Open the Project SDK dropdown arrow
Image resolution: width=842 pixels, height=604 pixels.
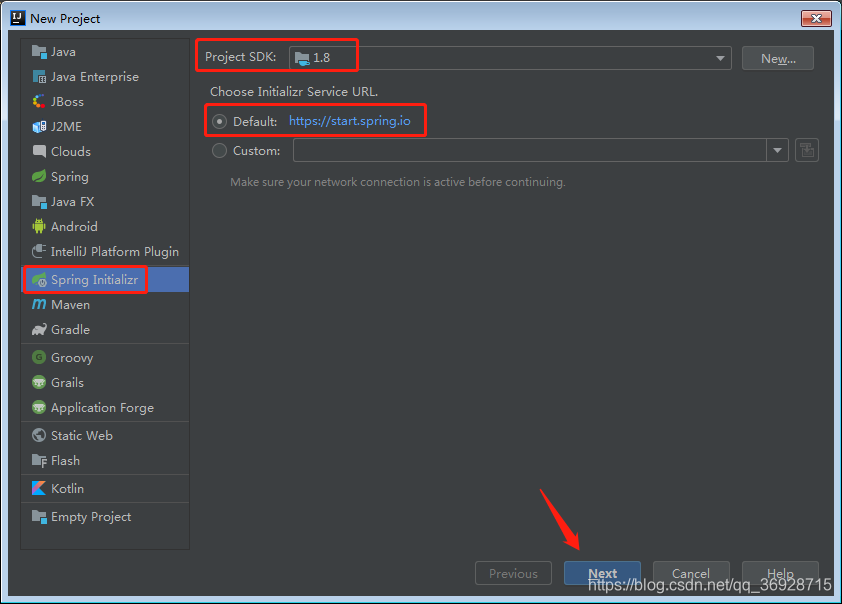pos(720,58)
